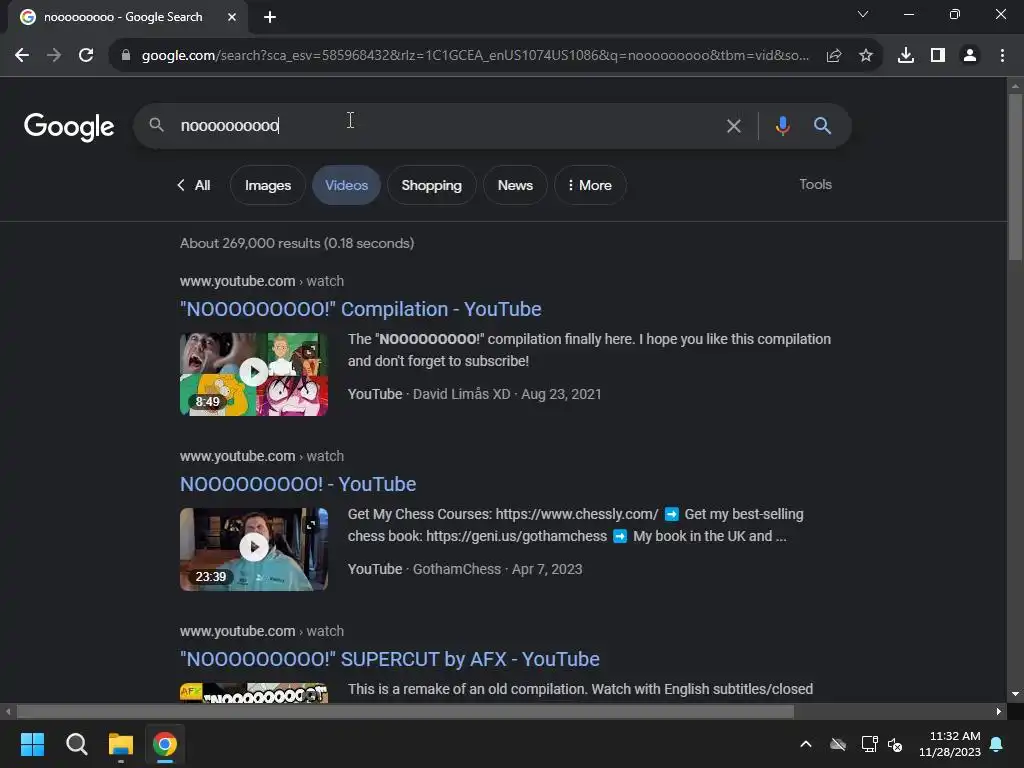Bookmark this tab with the star icon
This screenshot has height=768, width=1024.
pyautogui.click(x=866, y=56)
